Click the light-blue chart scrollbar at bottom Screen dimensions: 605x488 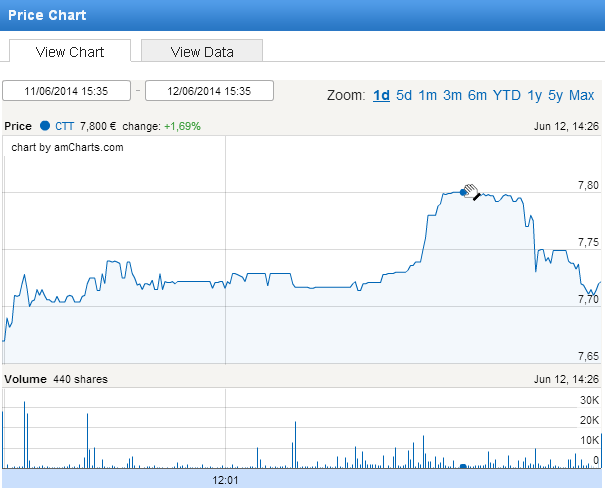point(300,480)
